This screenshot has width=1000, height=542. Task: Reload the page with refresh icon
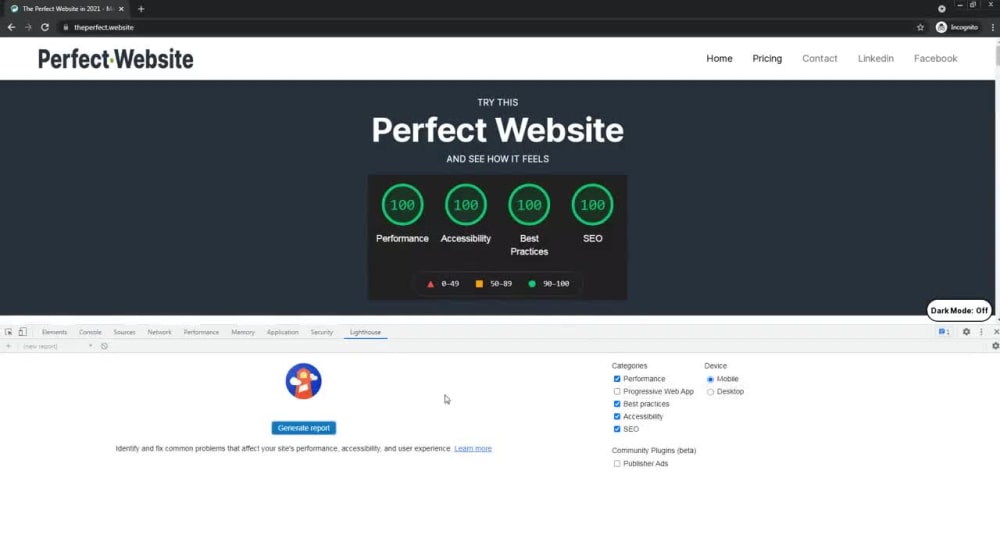click(x=45, y=27)
